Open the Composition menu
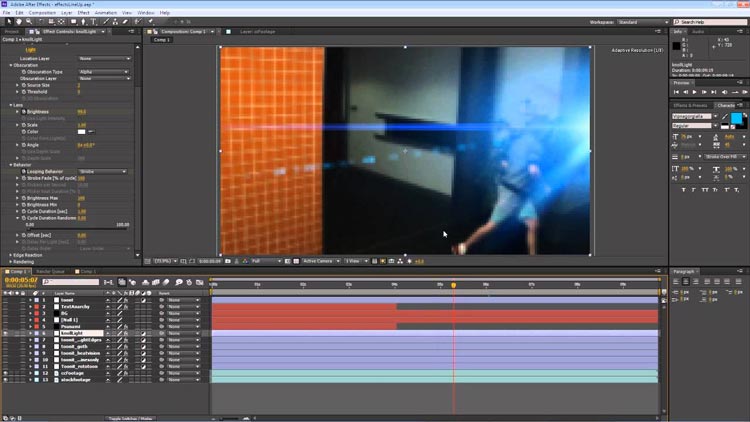Screen dimensions: 750x422 coord(42,13)
